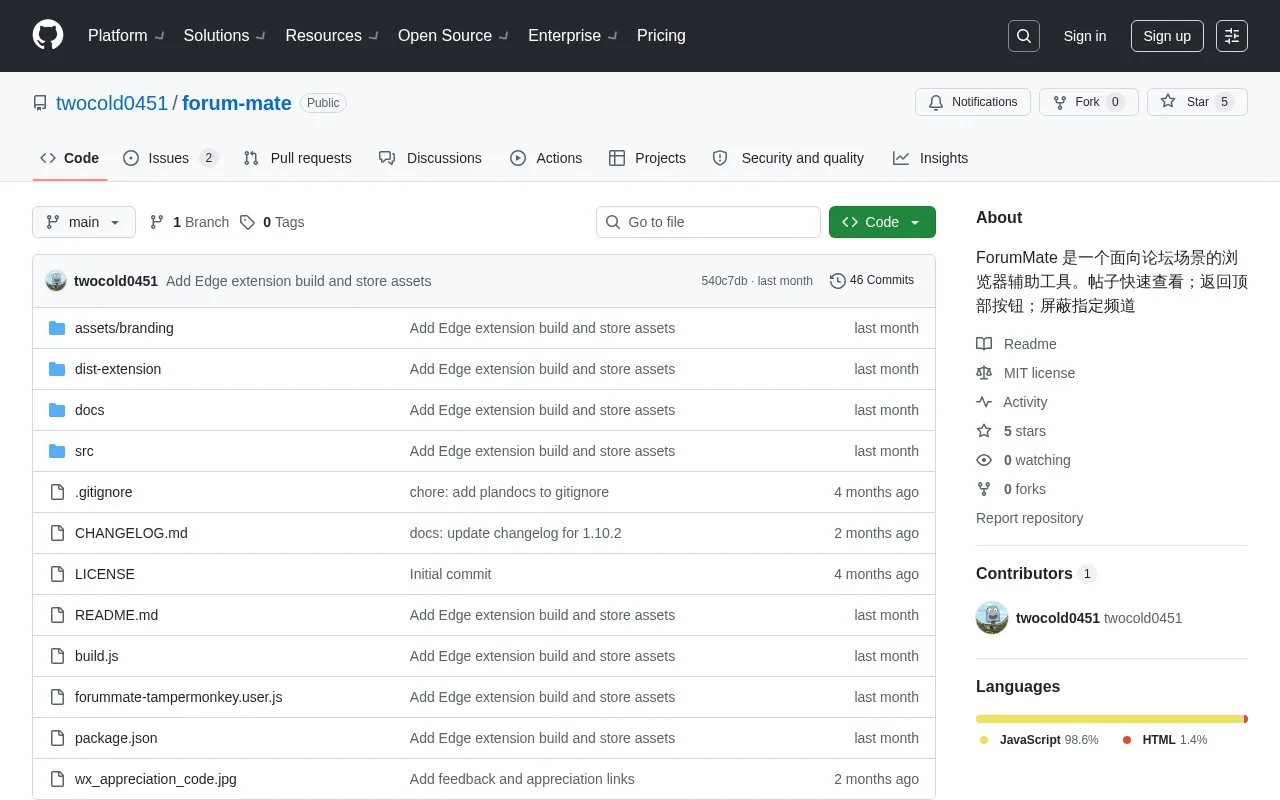
Task: Click the twocold0451 avatar in commit bar
Action: click(x=56, y=281)
